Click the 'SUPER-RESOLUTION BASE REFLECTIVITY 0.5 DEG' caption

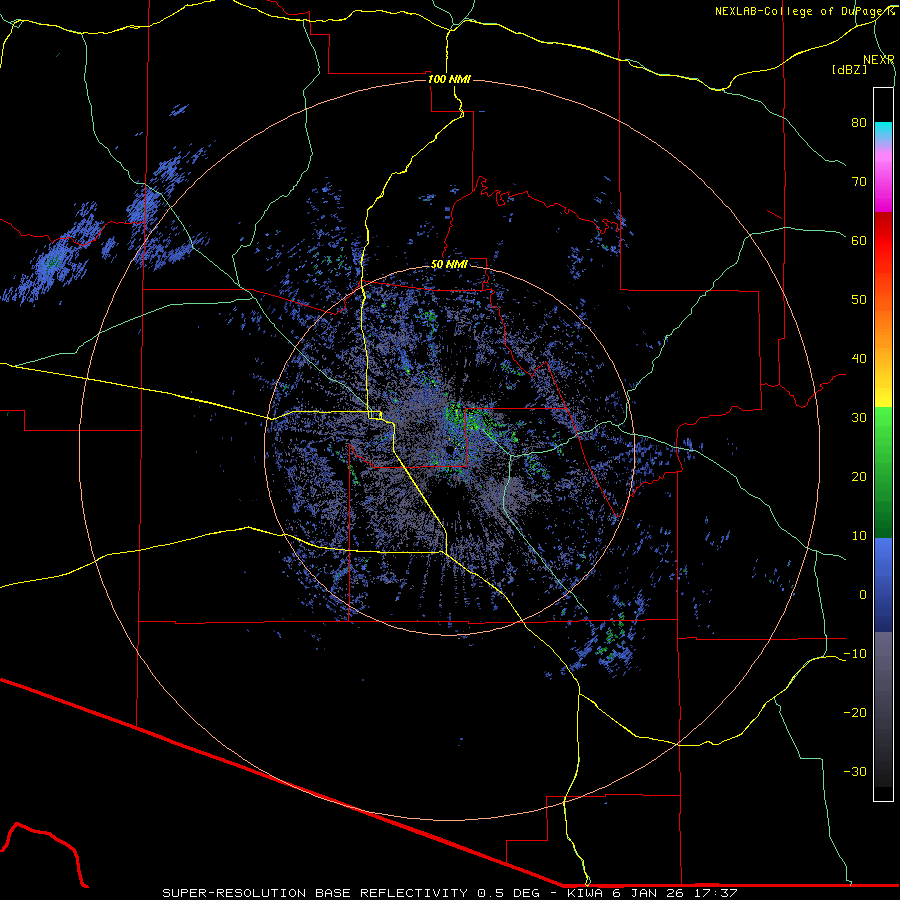pyautogui.click(x=351, y=893)
